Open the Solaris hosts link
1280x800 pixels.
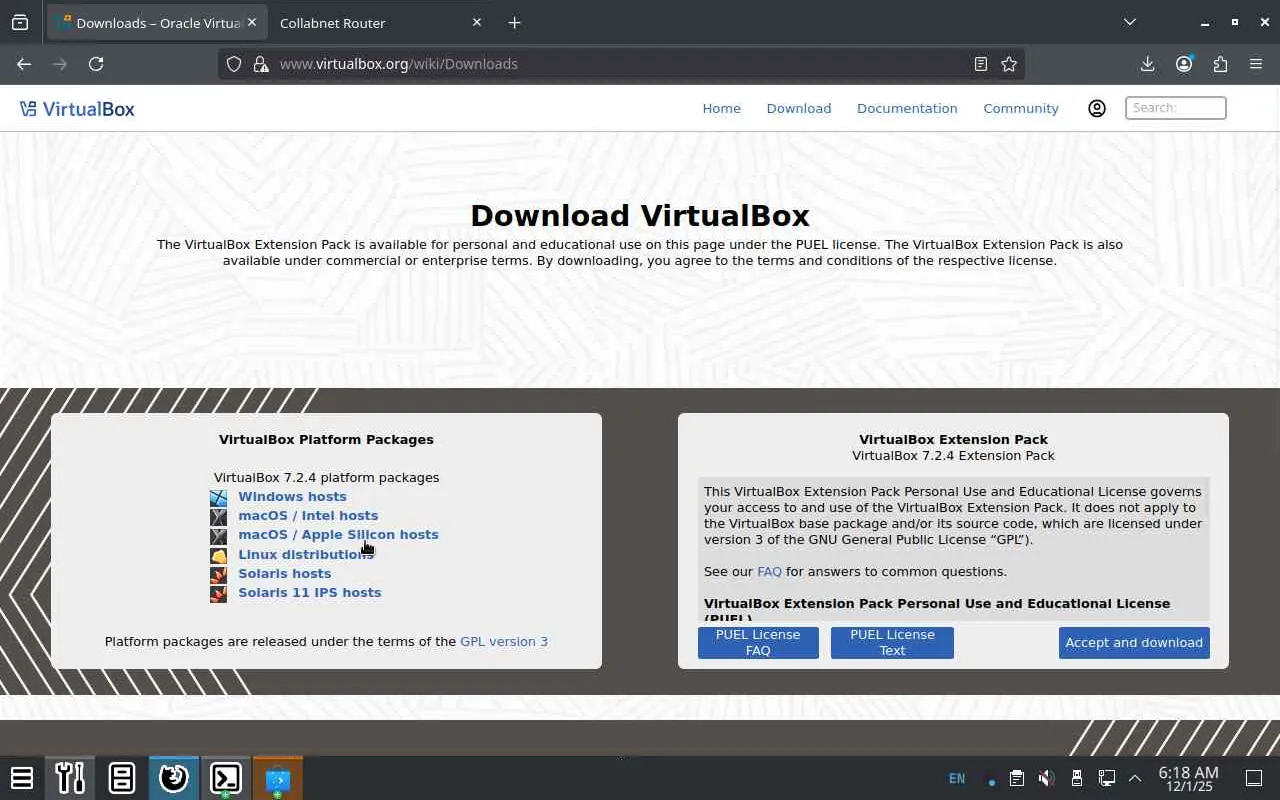pyautogui.click(x=284, y=574)
